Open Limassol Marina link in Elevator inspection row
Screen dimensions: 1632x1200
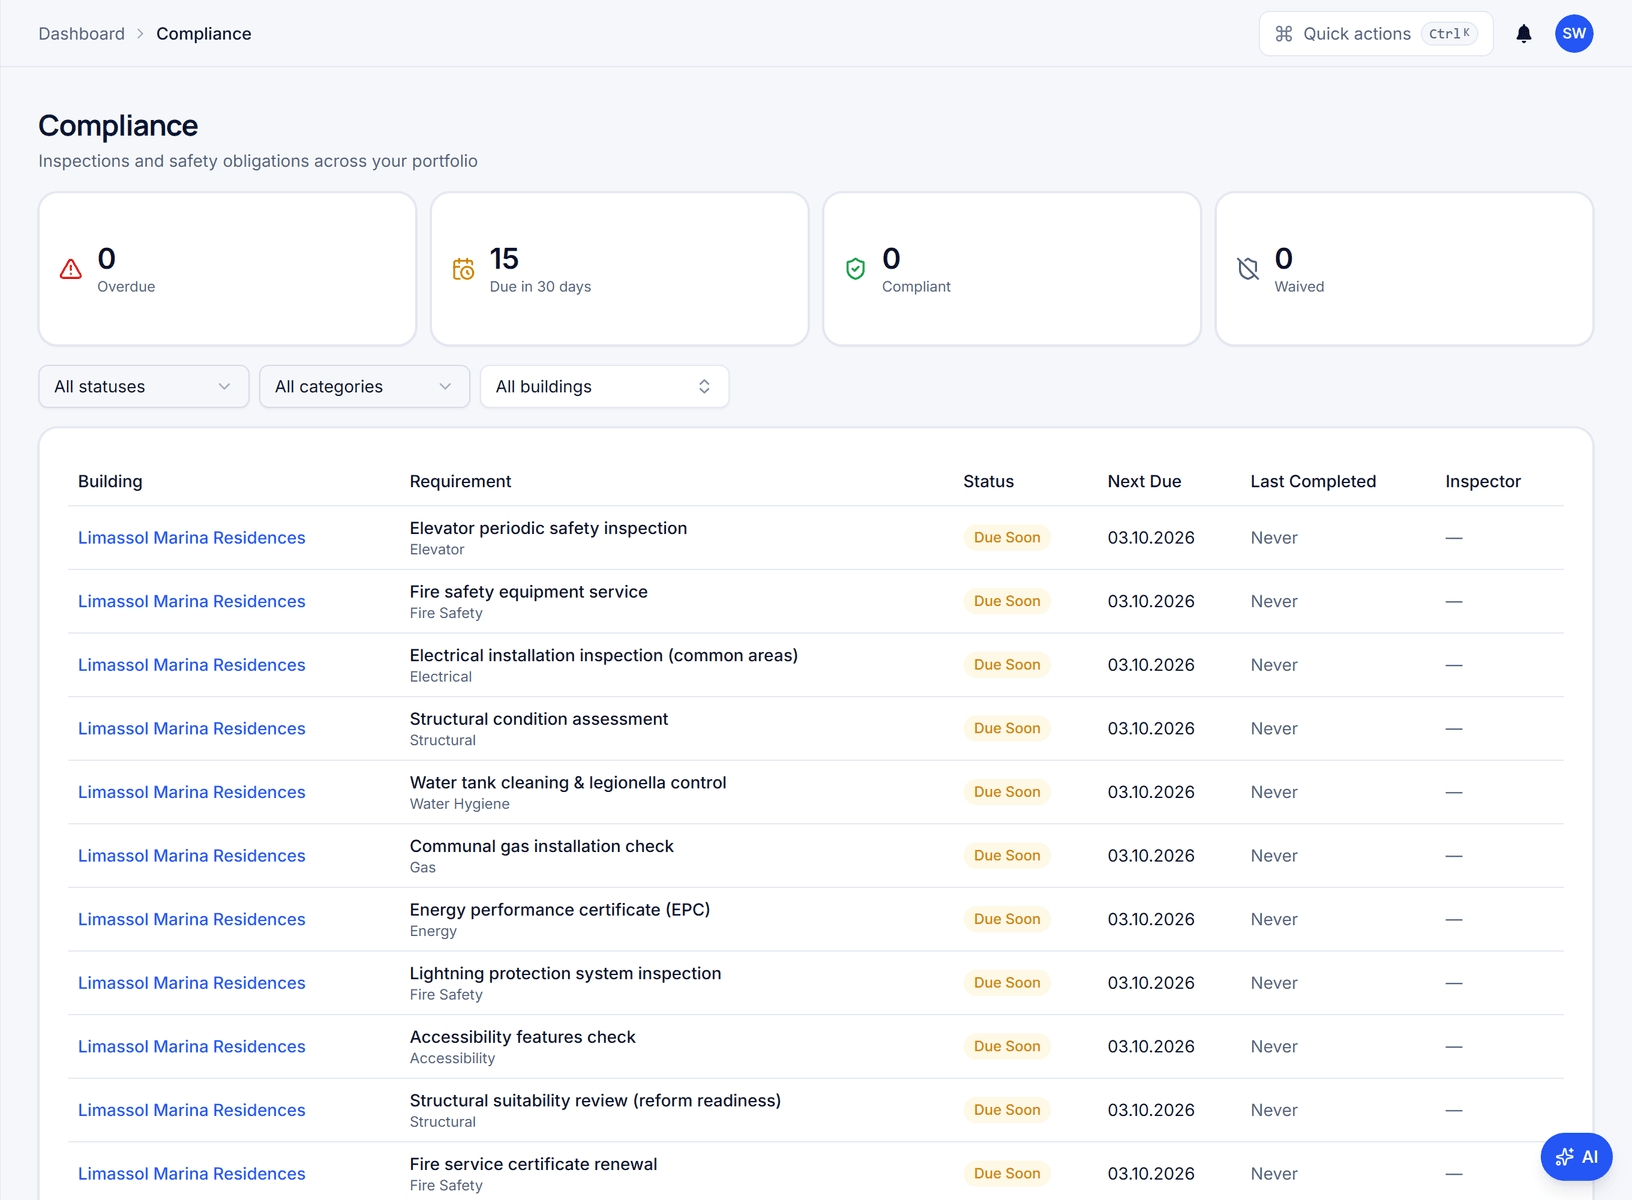[x=192, y=538]
